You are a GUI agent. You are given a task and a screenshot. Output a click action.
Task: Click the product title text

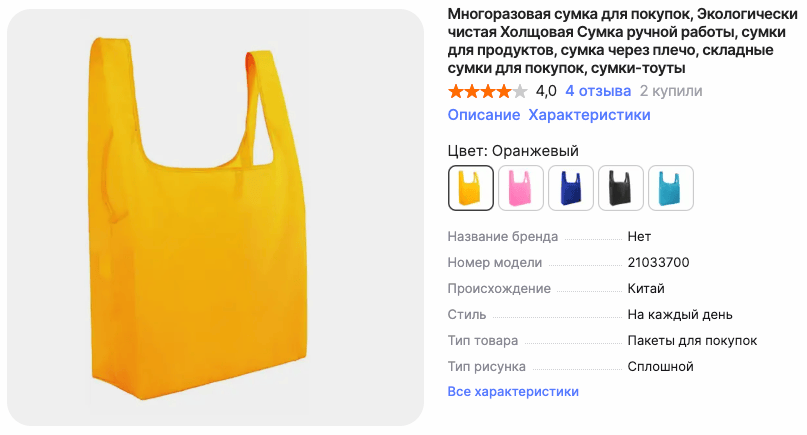pyautogui.click(x=622, y=41)
